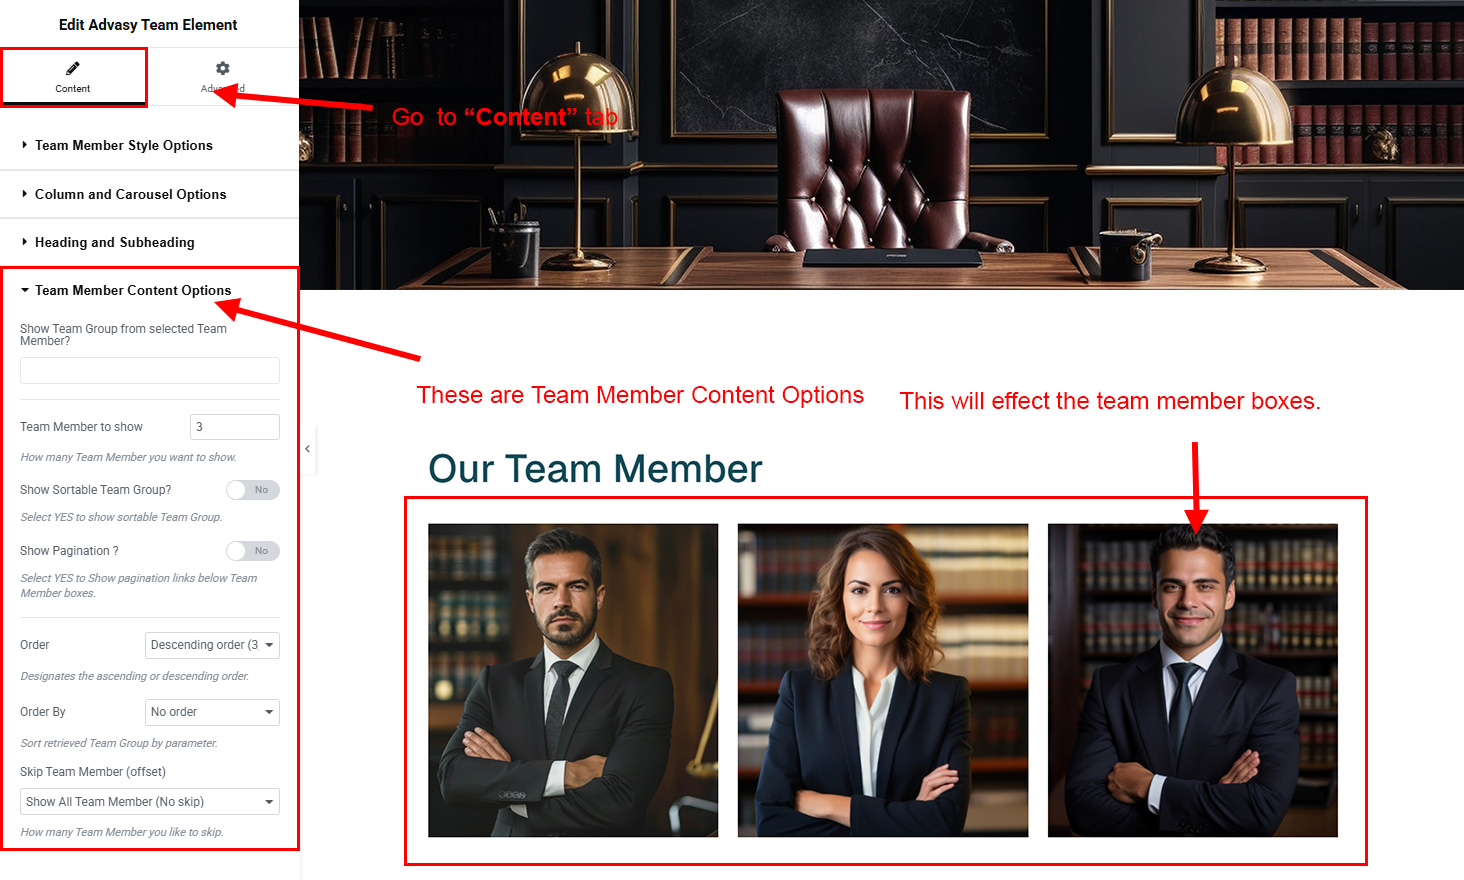Select the first team member photo
The height and width of the screenshot is (880, 1464).
[573, 680]
